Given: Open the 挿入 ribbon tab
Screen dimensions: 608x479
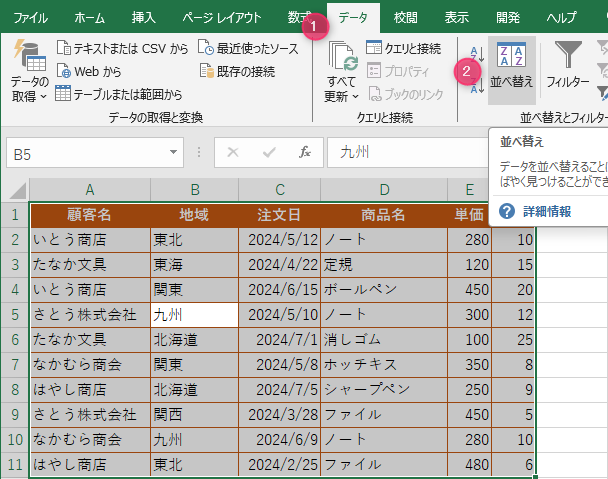Looking at the screenshot, I should pos(143,18).
